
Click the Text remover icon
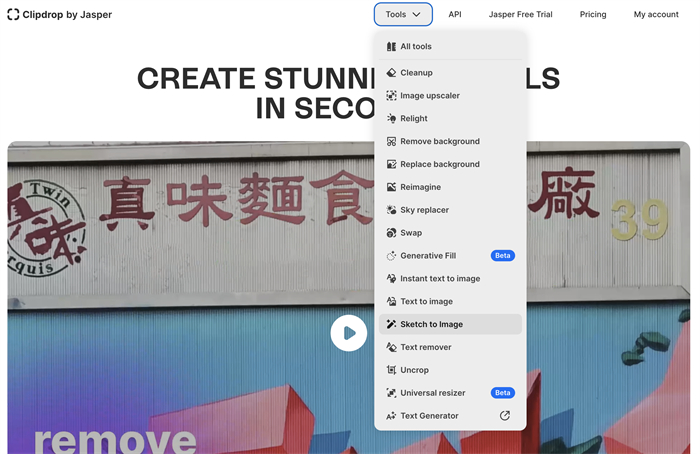coord(392,347)
